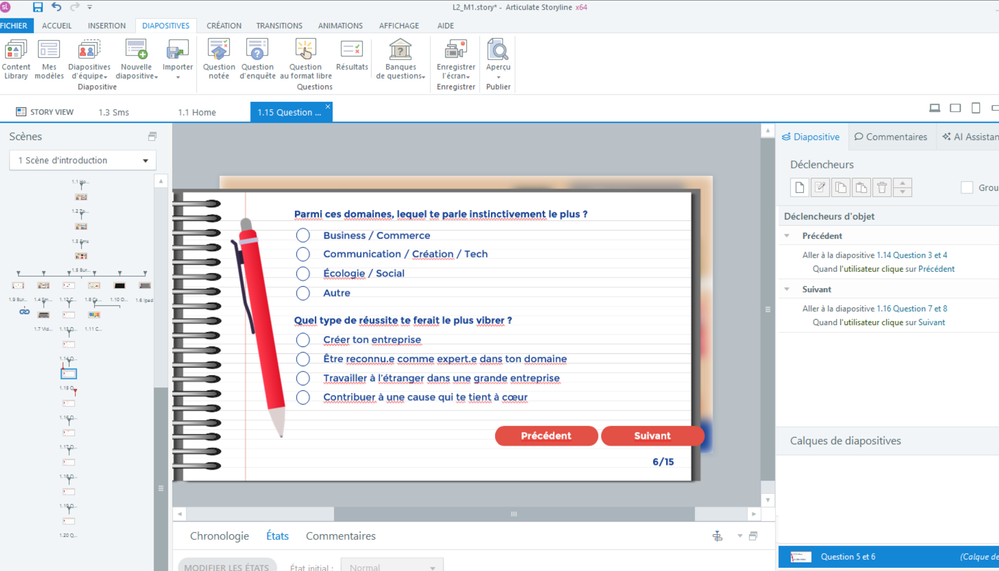Insert a Question notée slide
The width and height of the screenshot is (999, 571).
219,58
